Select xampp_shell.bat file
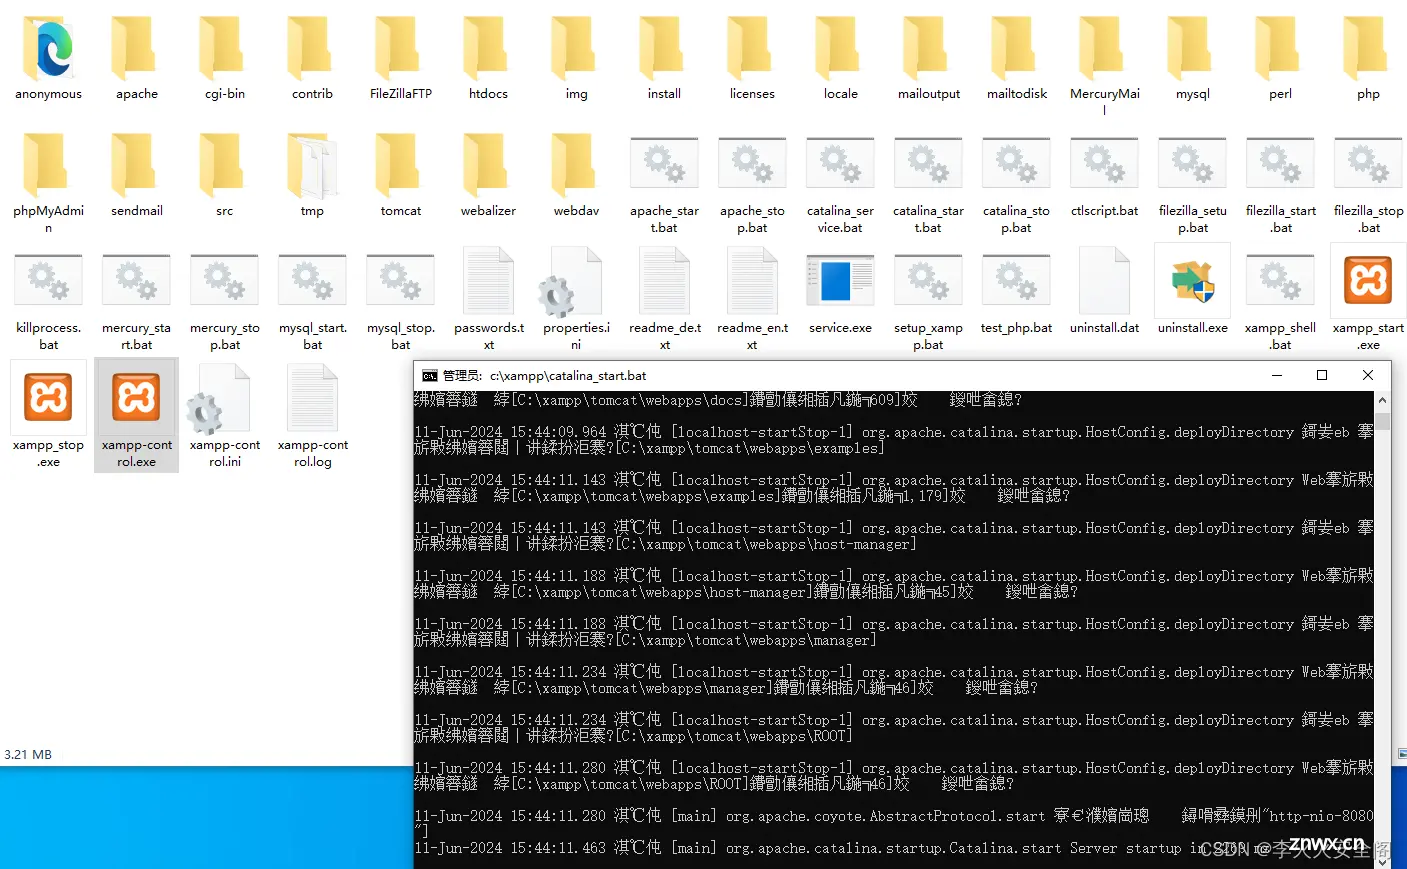 coord(1280,300)
